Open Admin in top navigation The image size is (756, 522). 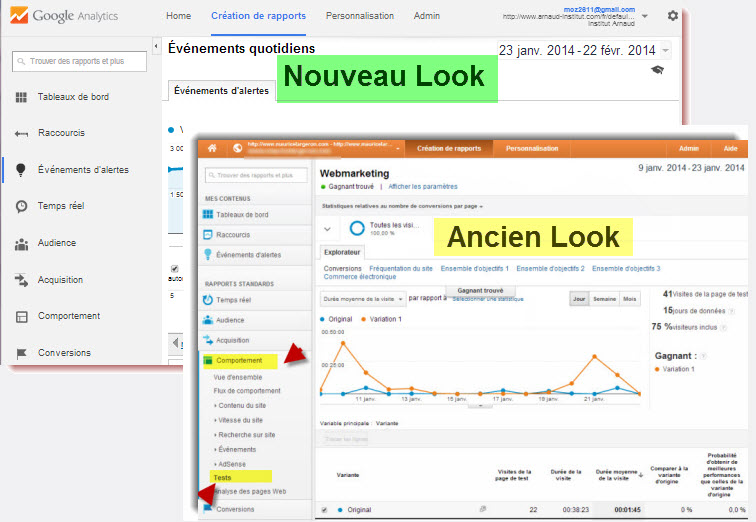[x=427, y=16]
